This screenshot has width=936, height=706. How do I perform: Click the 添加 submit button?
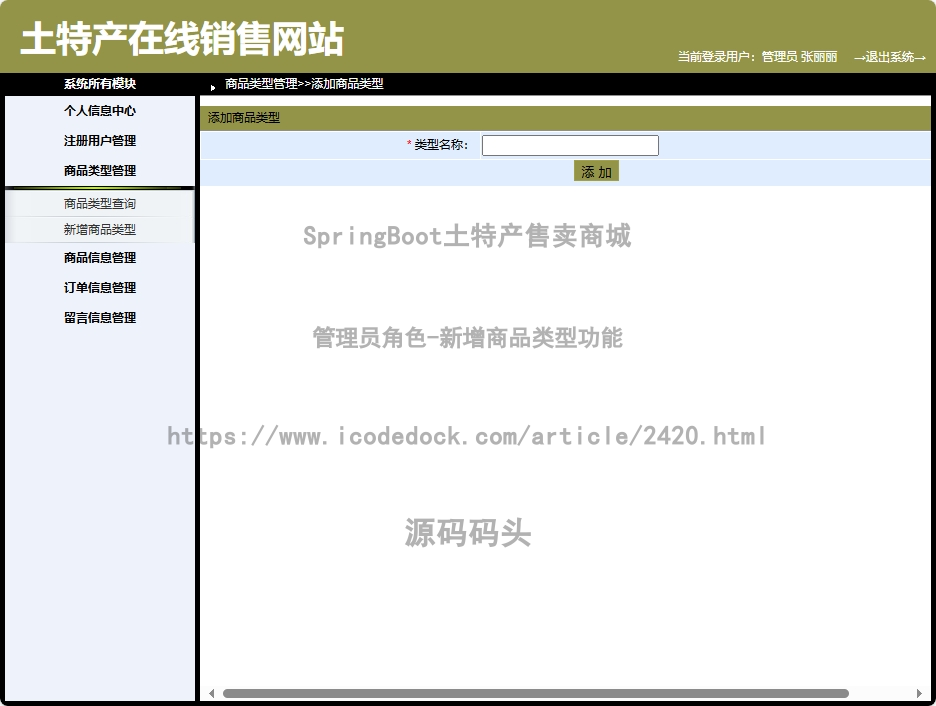tap(596, 171)
